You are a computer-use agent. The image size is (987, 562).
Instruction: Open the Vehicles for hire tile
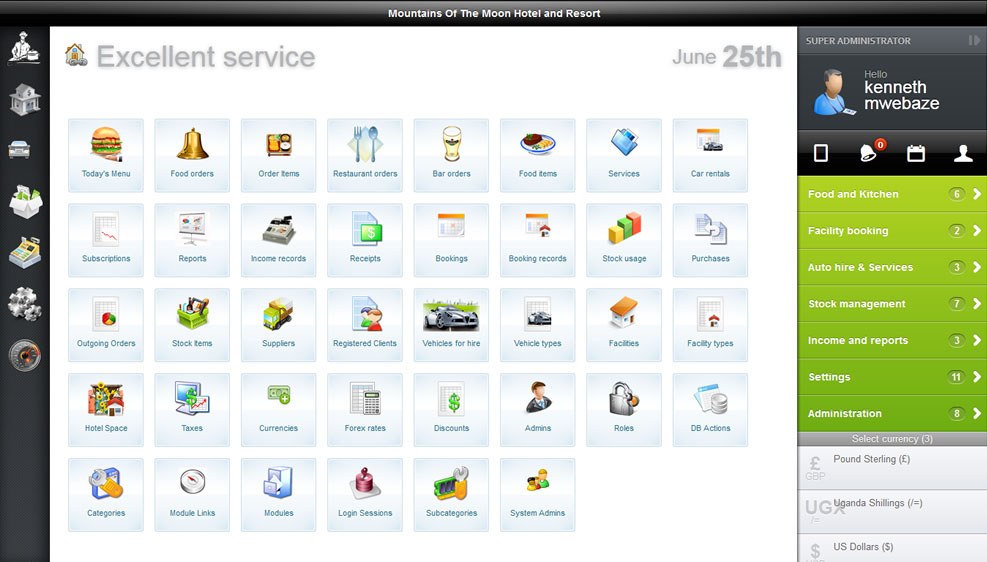point(451,325)
